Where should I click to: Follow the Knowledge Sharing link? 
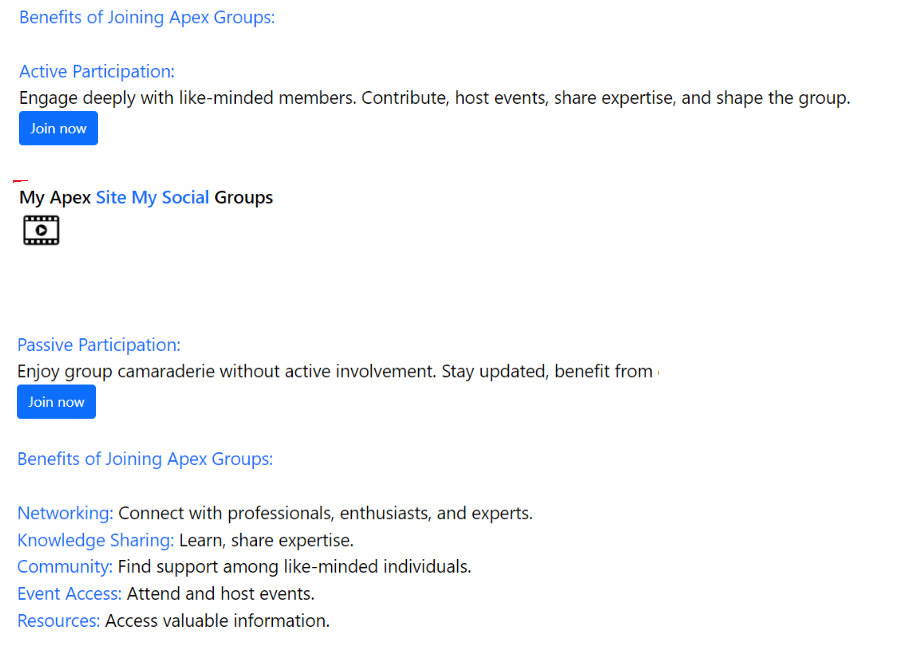coord(96,540)
